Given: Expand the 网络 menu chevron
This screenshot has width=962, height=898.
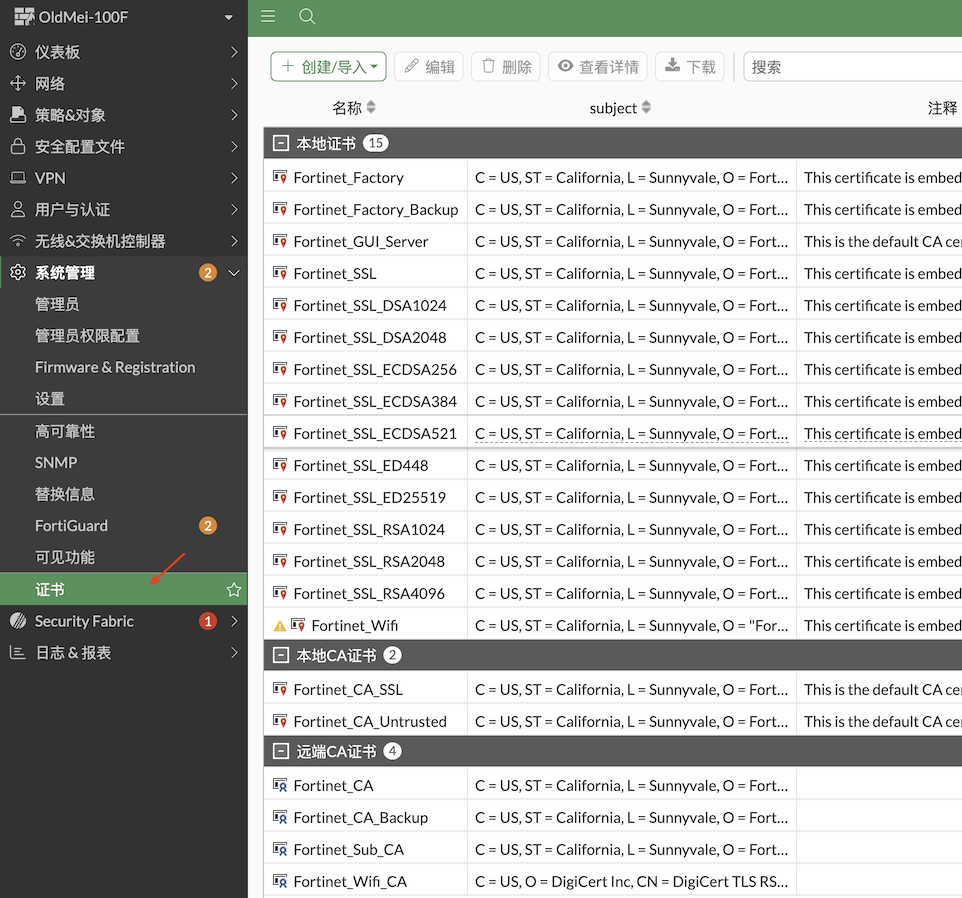Looking at the screenshot, I should 234,83.
